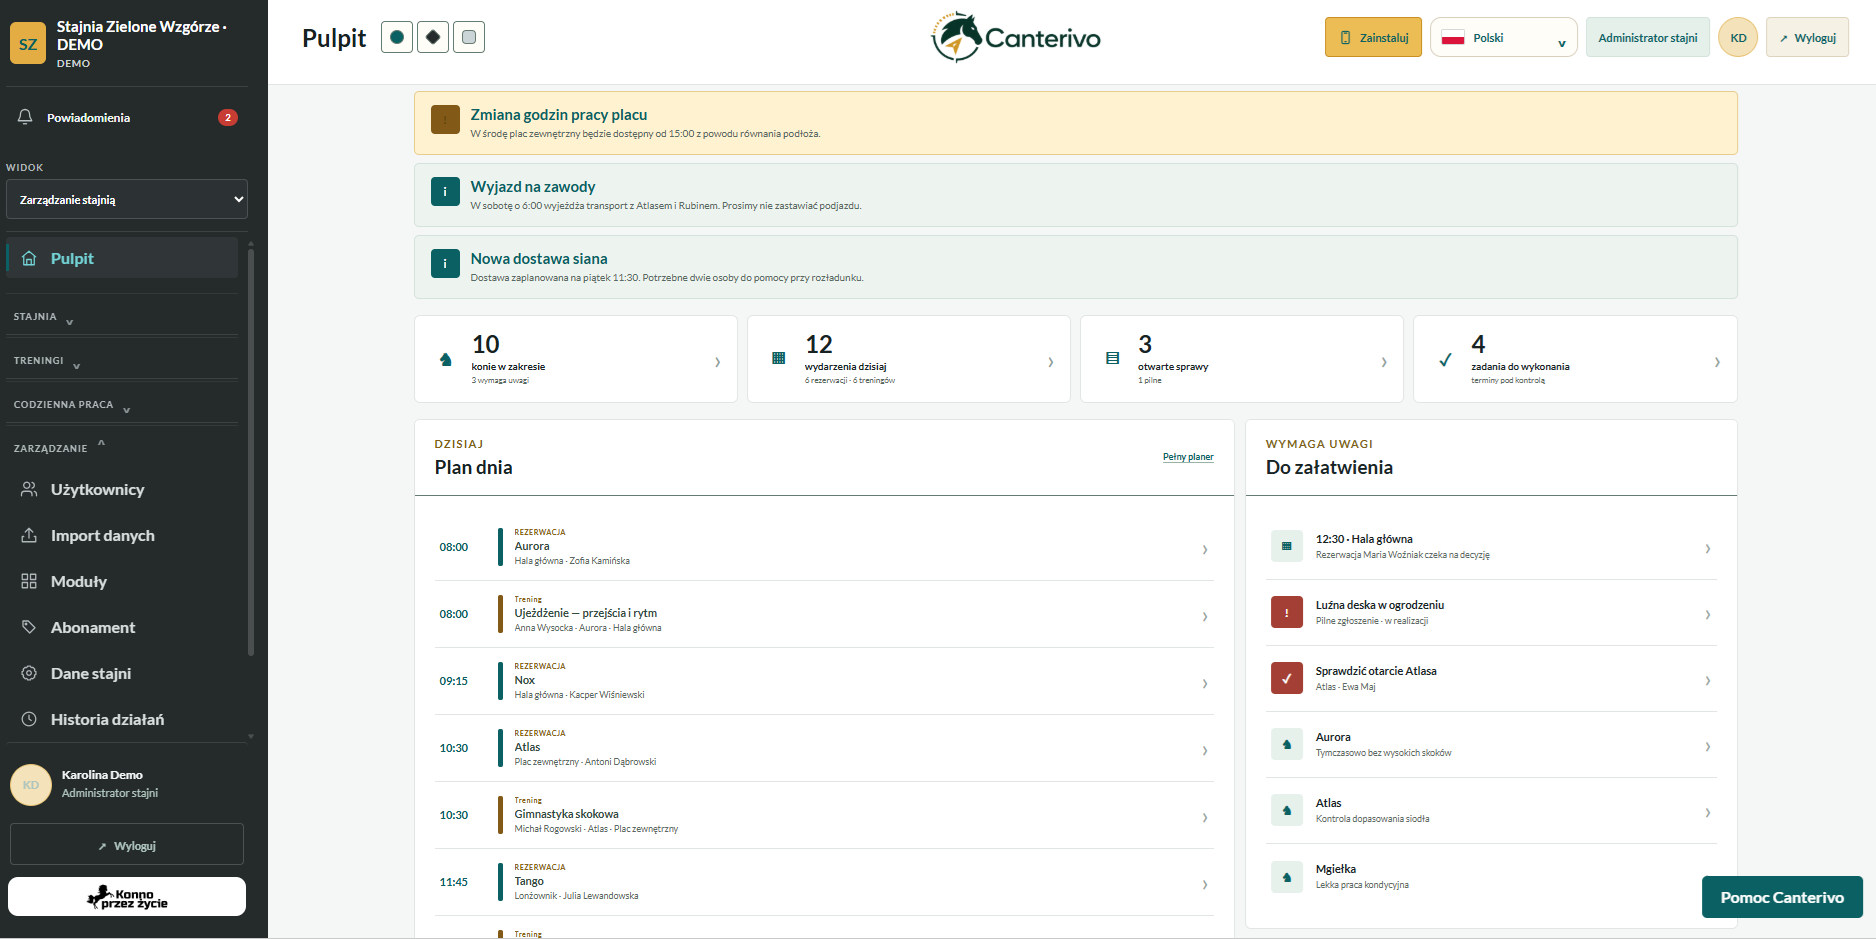
Task: Click the chevron on the Nox reservation
Action: pos(1205,684)
